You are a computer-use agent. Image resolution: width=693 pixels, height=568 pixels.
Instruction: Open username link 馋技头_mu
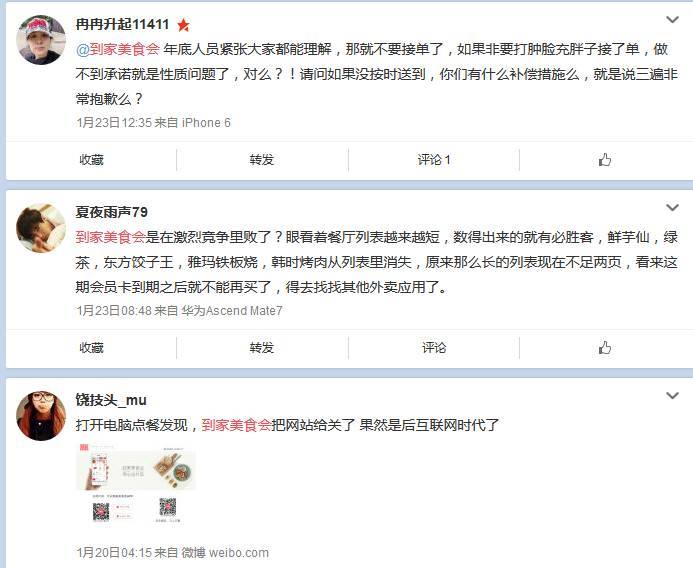click(x=111, y=400)
